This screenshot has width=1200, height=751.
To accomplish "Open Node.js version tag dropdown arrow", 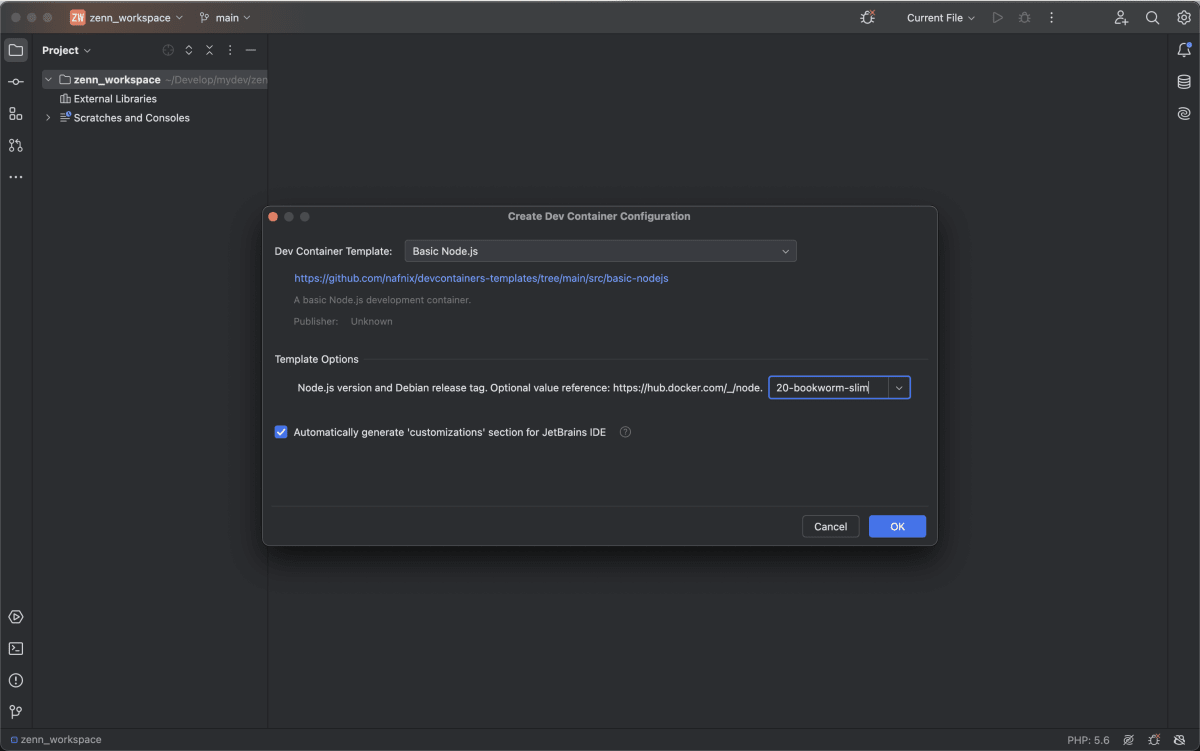I will tap(899, 388).
